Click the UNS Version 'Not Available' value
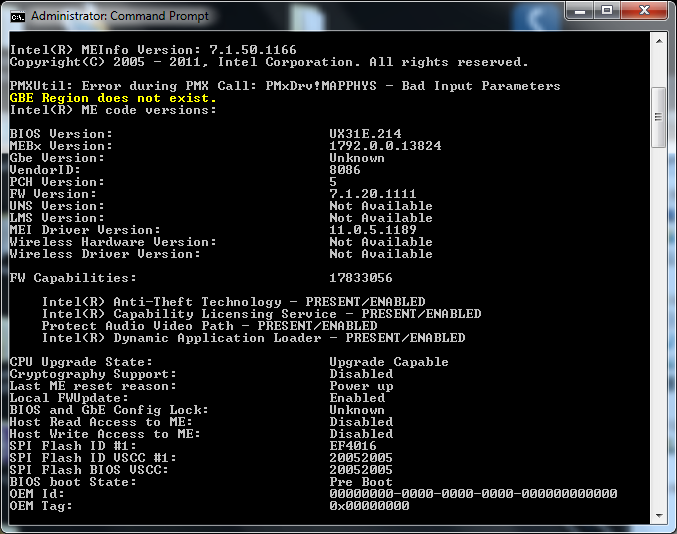 (381, 206)
